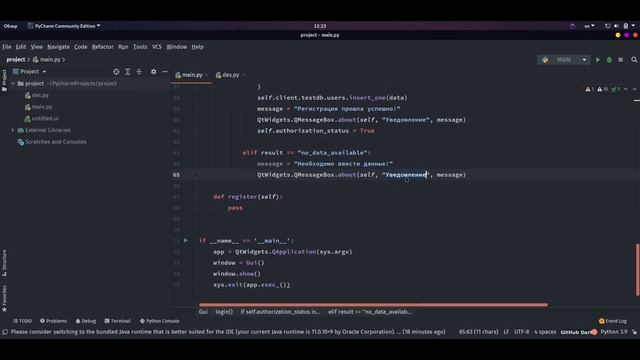
Task: Open the Edit menu
Action: pyautogui.click(x=21, y=47)
